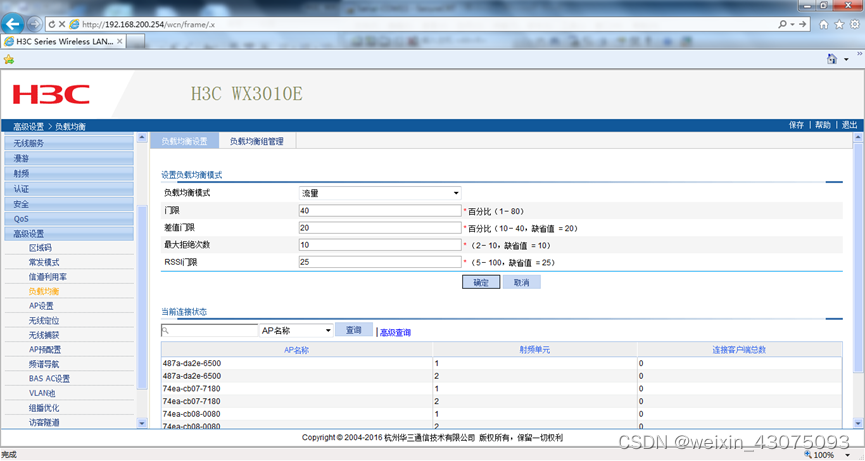Viewport: 865px width, 461px height.
Task: Expand the 漫游 sidebar section
Action: pyautogui.click(x=69, y=158)
